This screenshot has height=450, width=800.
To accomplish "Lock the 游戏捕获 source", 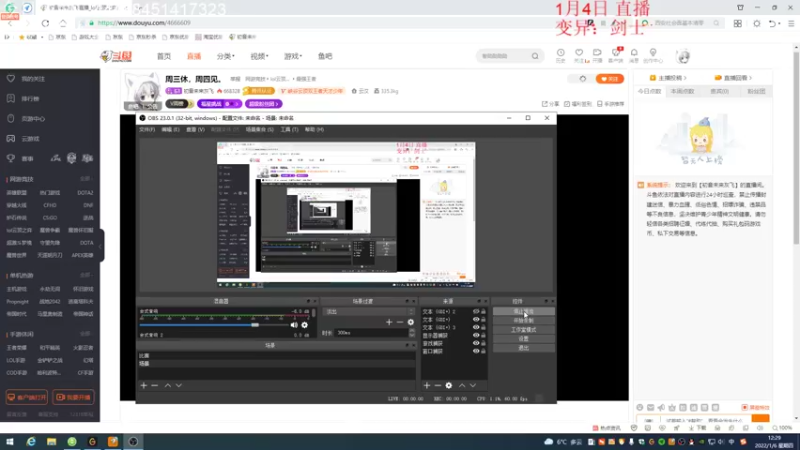I will click(x=483, y=343).
